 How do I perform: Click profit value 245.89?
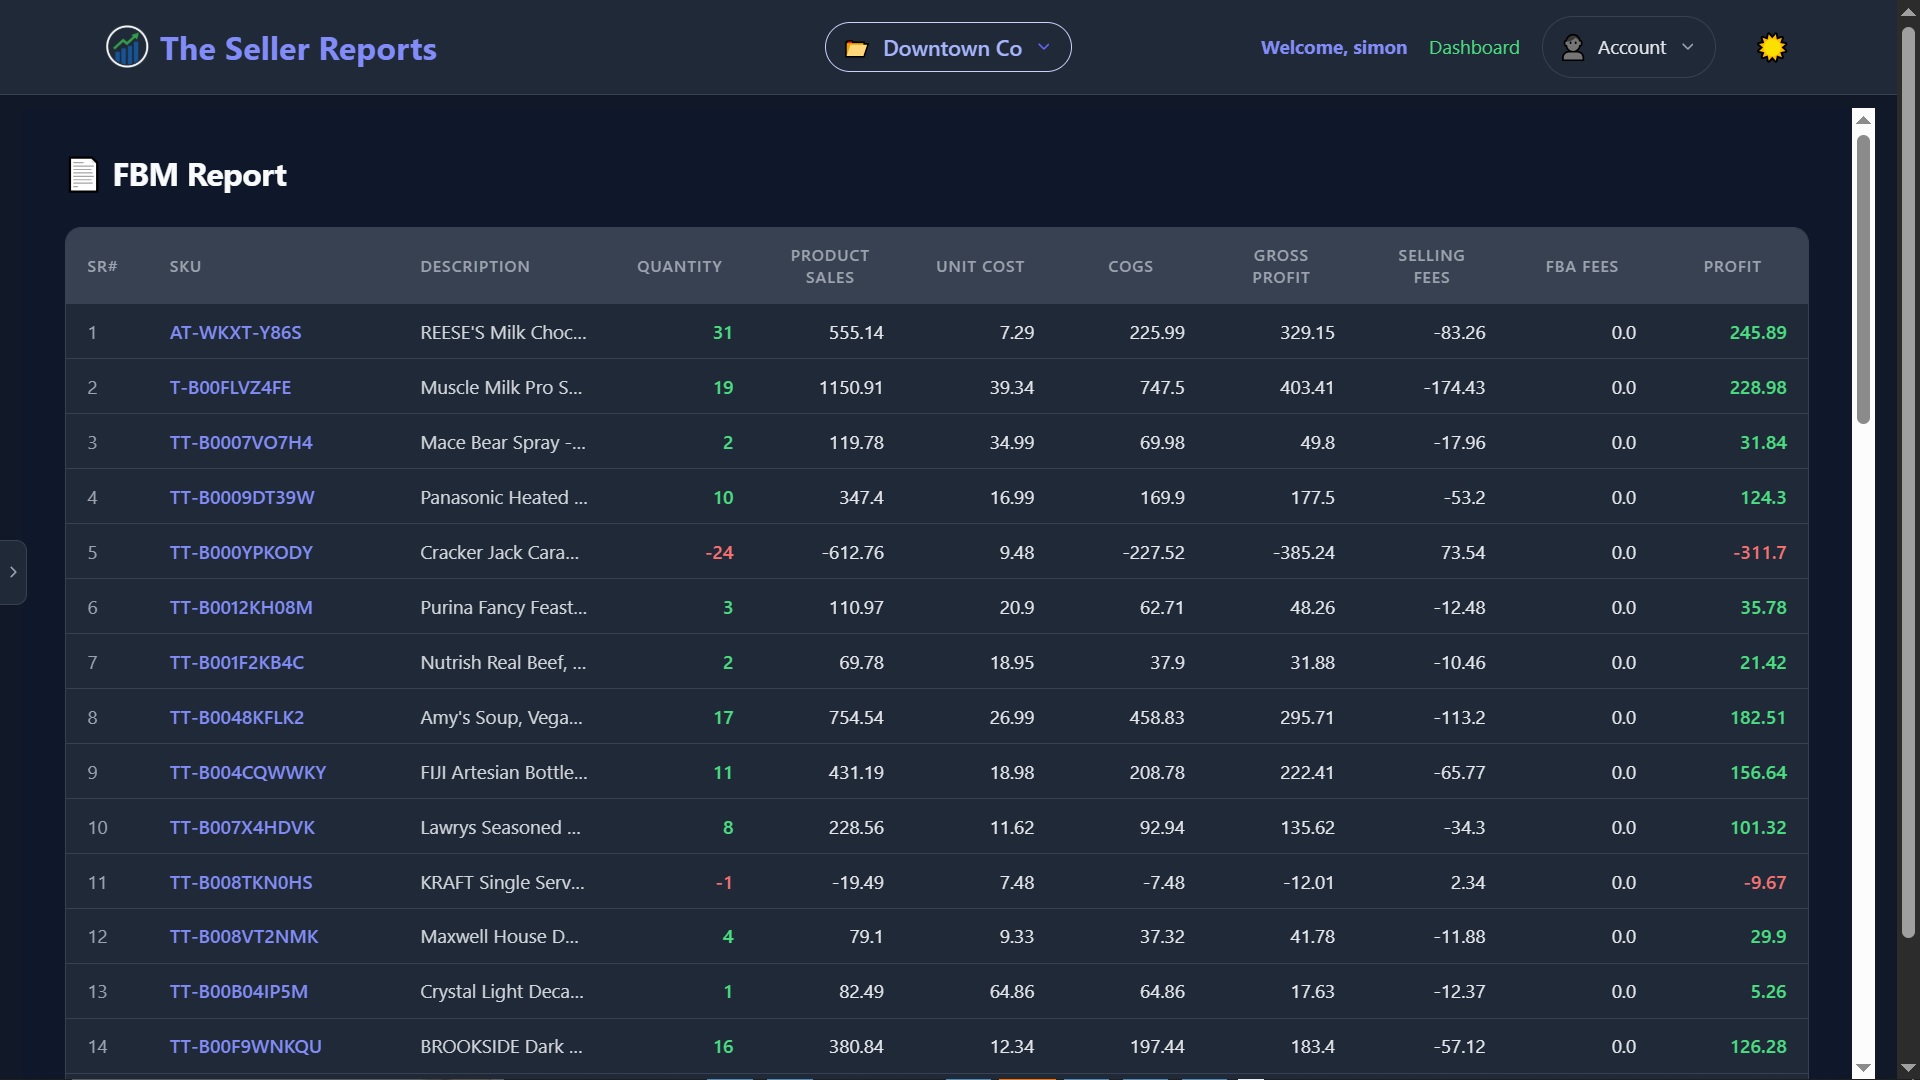[x=1758, y=332]
